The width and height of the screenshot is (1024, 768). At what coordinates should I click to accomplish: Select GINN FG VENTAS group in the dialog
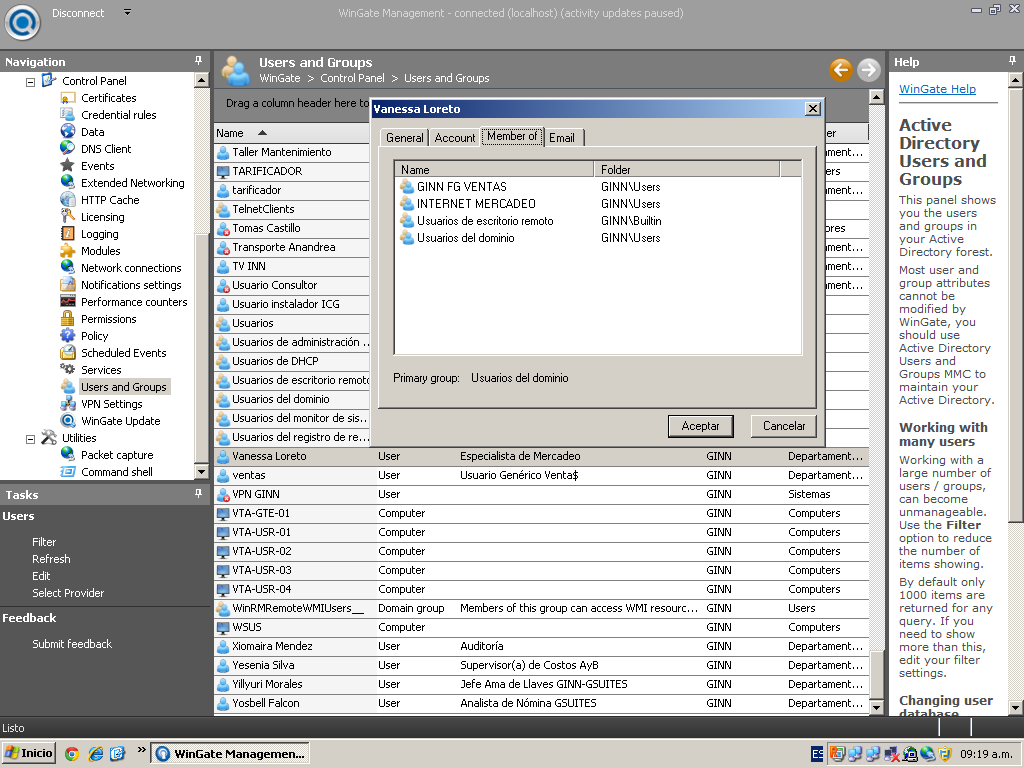point(461,187)
